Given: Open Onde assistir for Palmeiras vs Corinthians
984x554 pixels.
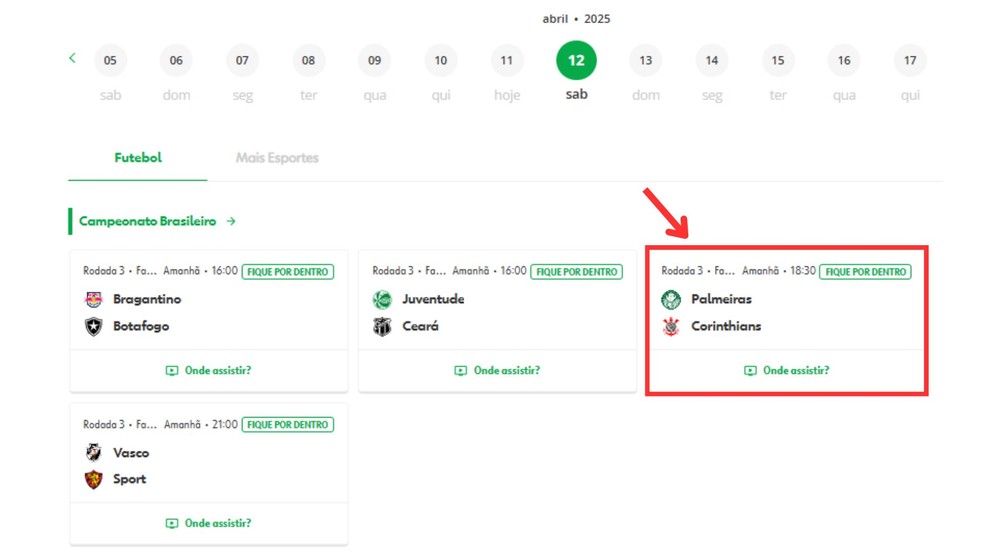Looking at the screenshot, I should pyautogui.click(x=786, y=371).
